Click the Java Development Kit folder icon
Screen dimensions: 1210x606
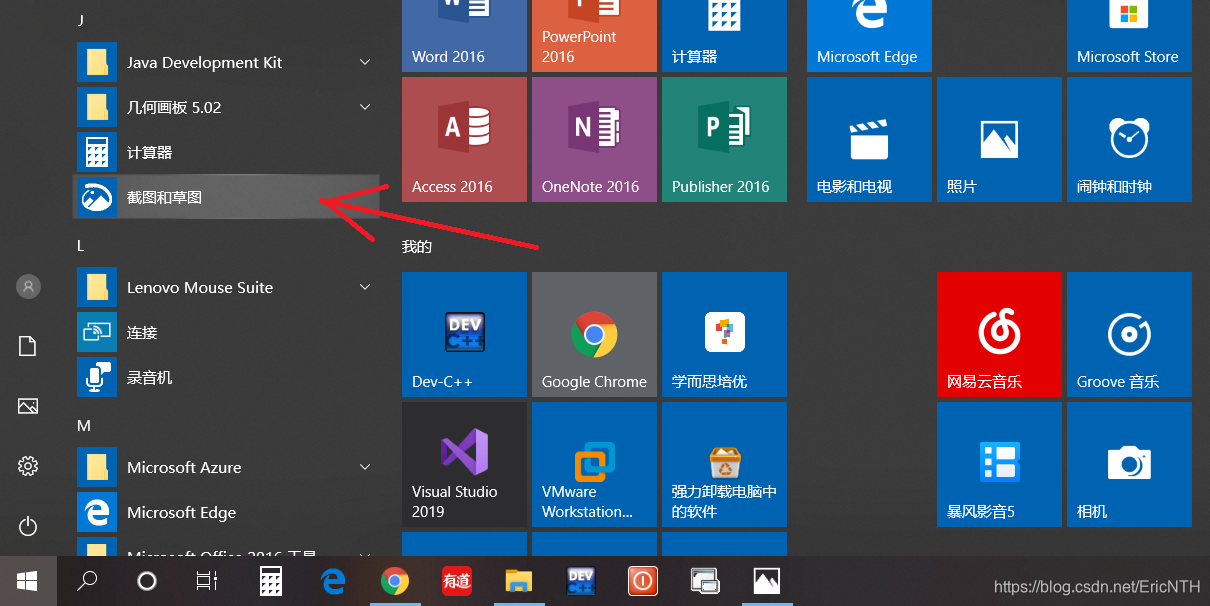(x=97, y=62)
